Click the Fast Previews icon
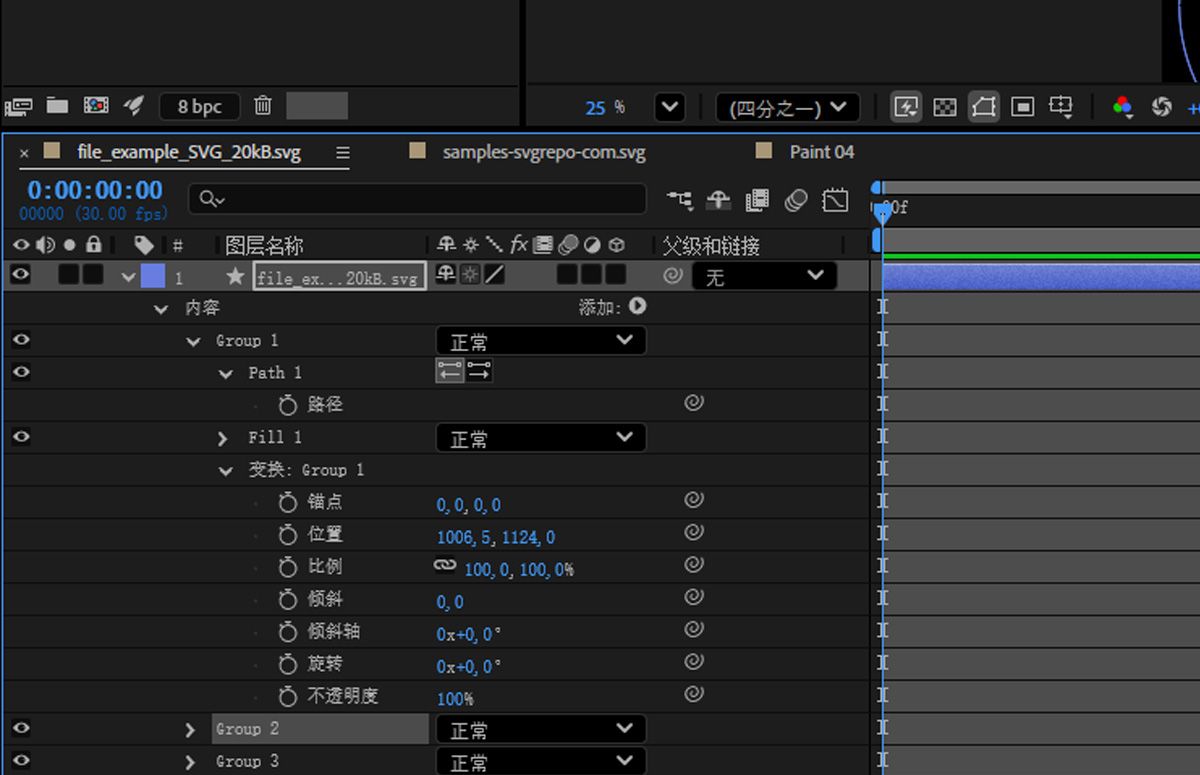The width and height of the screenshot is (1200, 775). [x=906, y=106]
